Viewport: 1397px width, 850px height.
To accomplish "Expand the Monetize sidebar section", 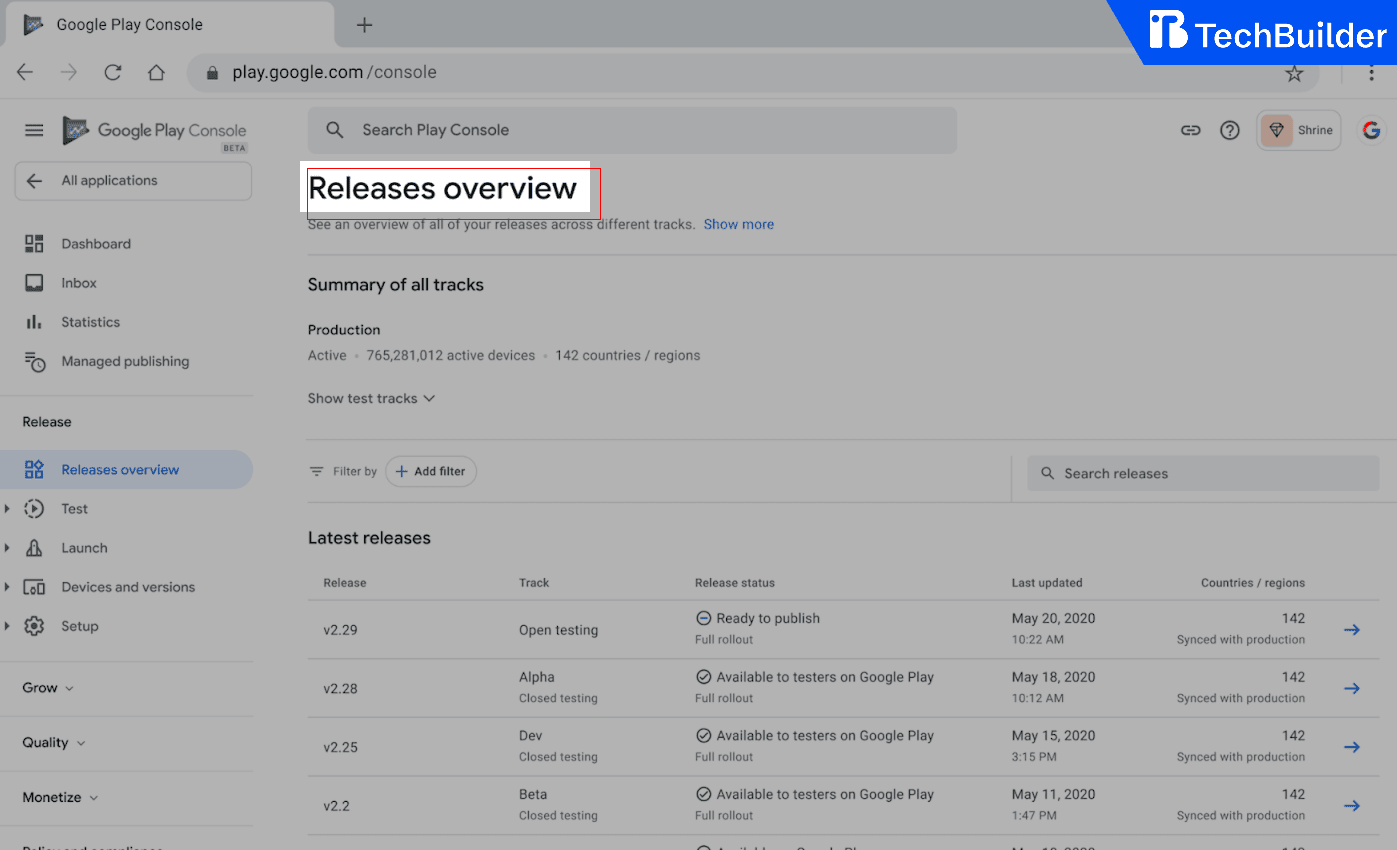I will pyautogui.click(x=58, y=797).
